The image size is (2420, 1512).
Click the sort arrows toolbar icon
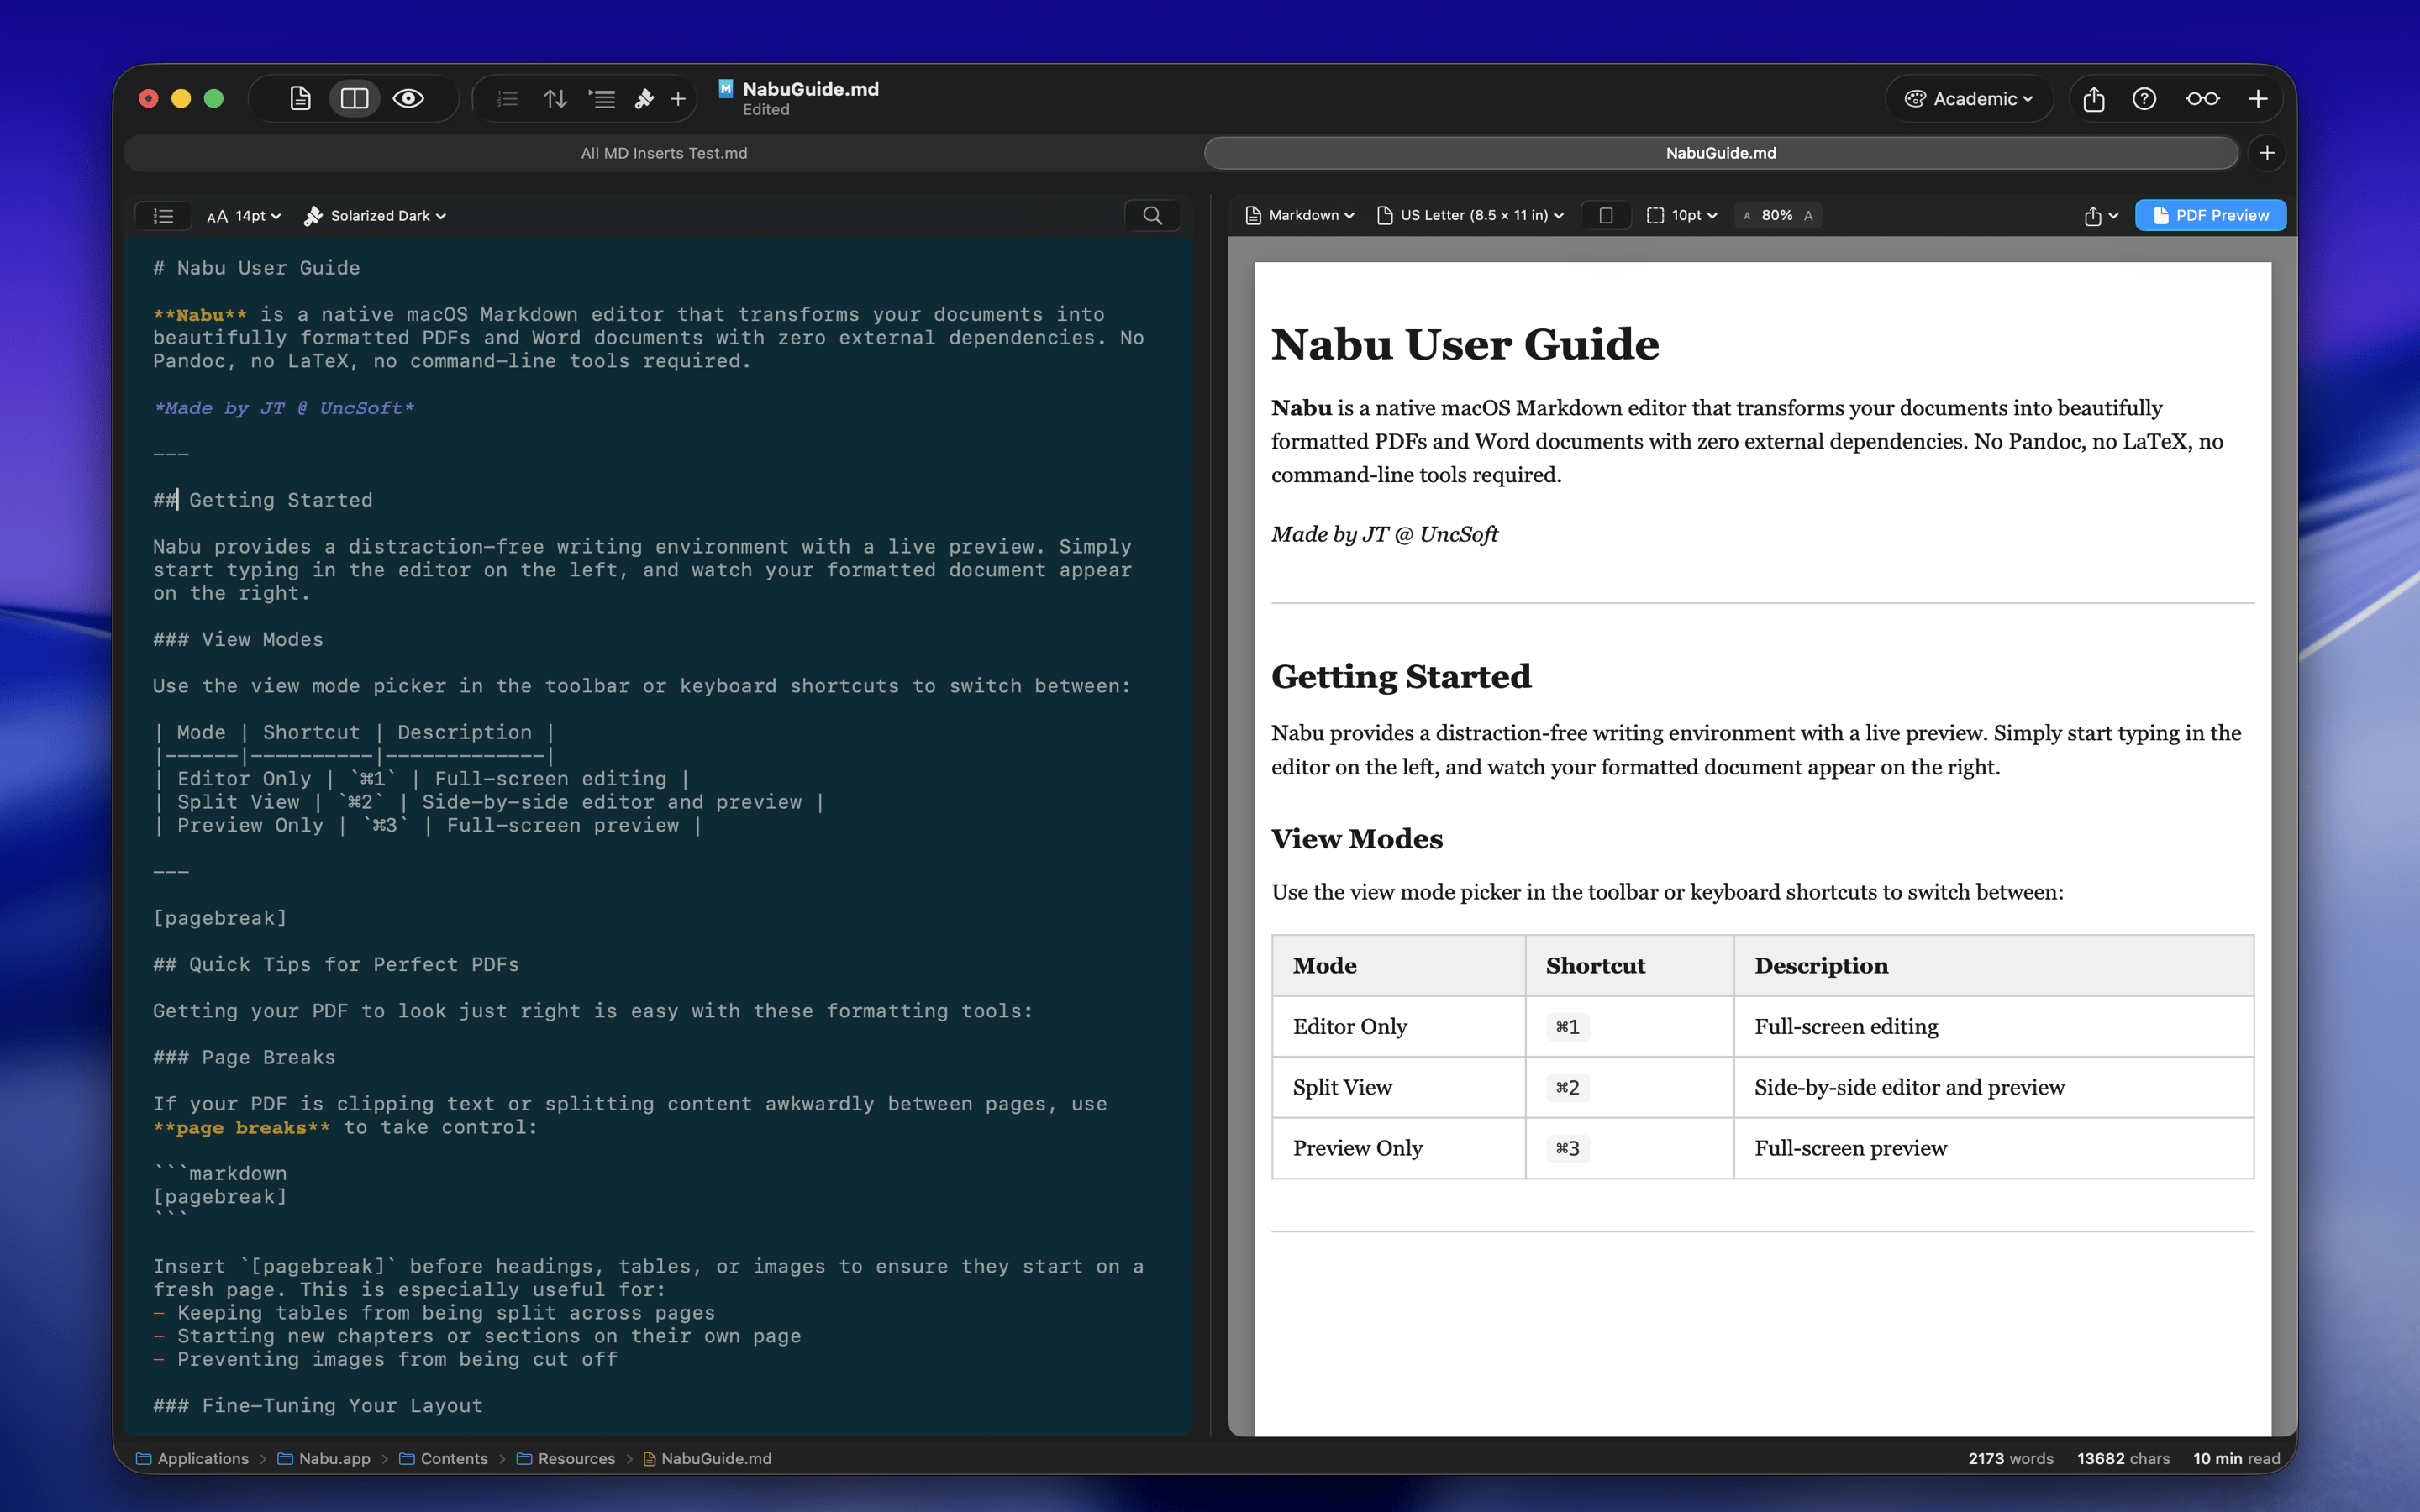pos(555,98)
